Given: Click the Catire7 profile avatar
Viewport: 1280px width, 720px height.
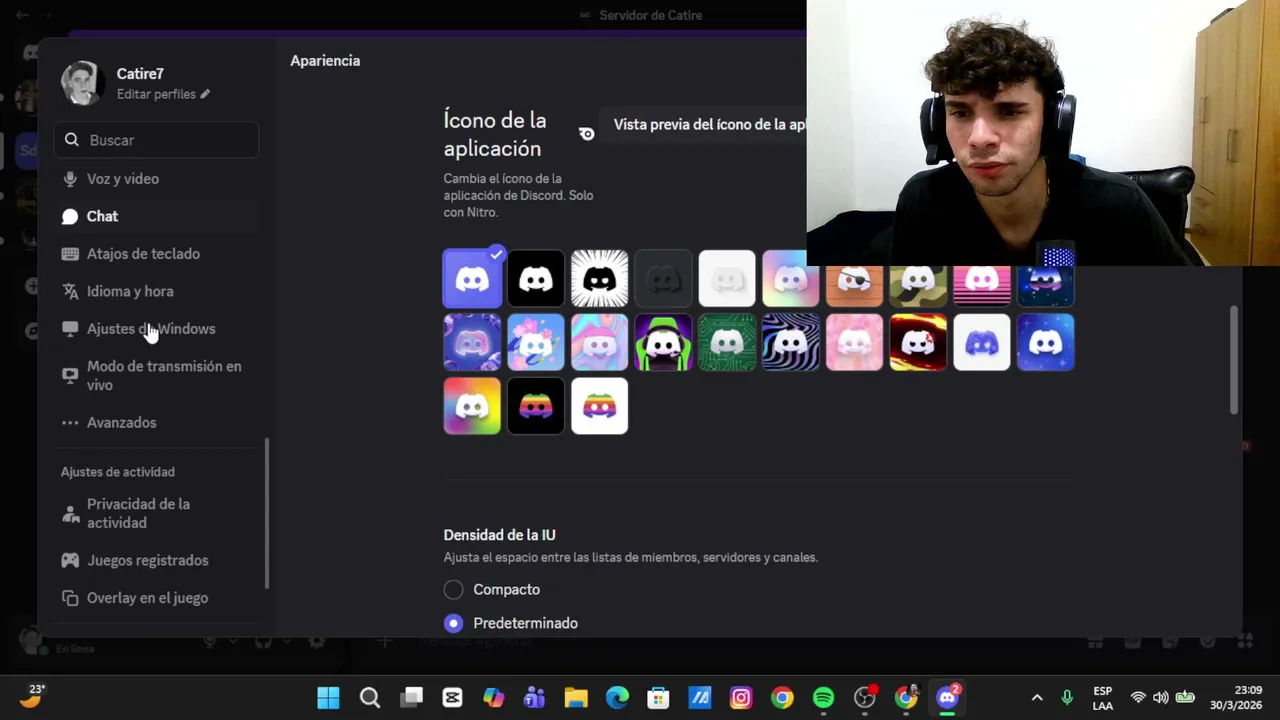Looking at the screenshot, I should pos(82,83).
